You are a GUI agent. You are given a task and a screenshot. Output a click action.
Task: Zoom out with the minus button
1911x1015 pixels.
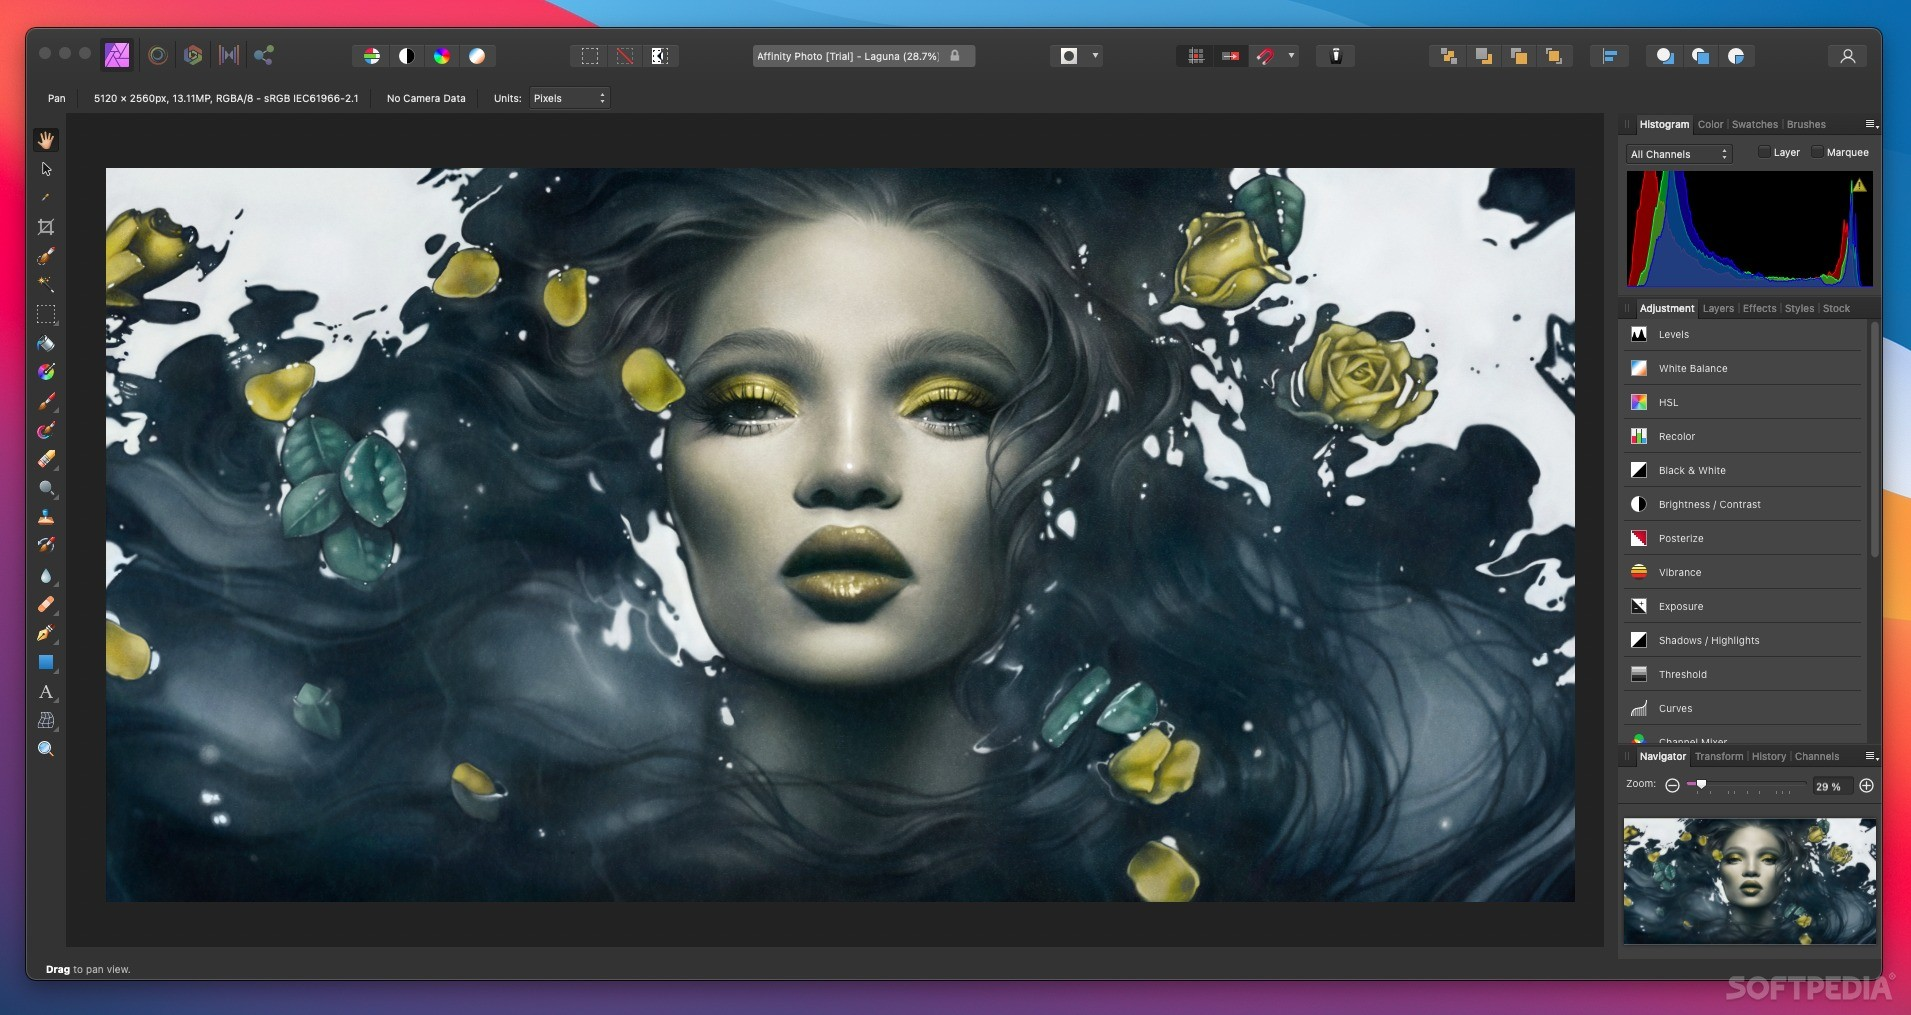1672,786
